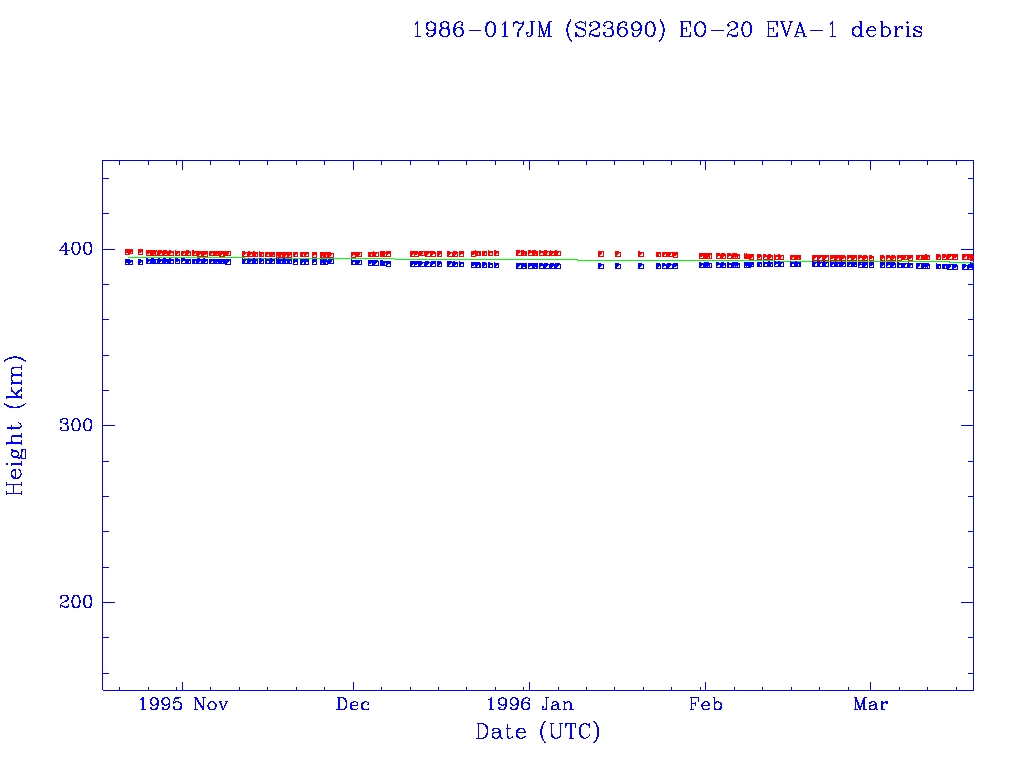Screen dimensions: 1024x768
Task: Pick the leftmost blue data marker
Action: (128, 262)
